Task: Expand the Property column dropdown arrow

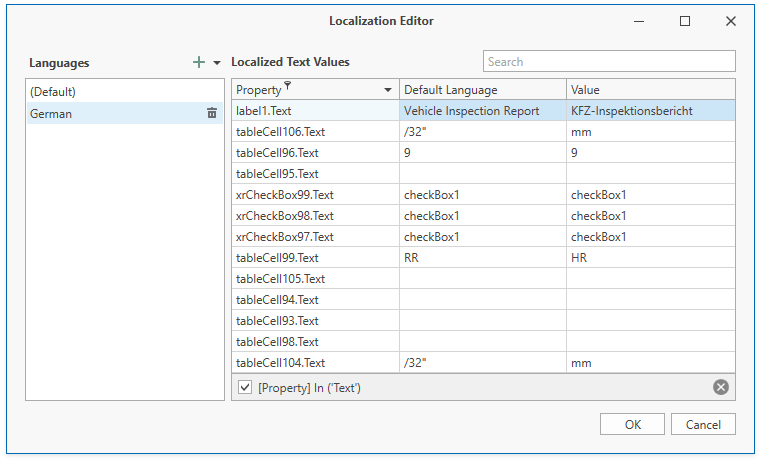Action: [388, 90]
